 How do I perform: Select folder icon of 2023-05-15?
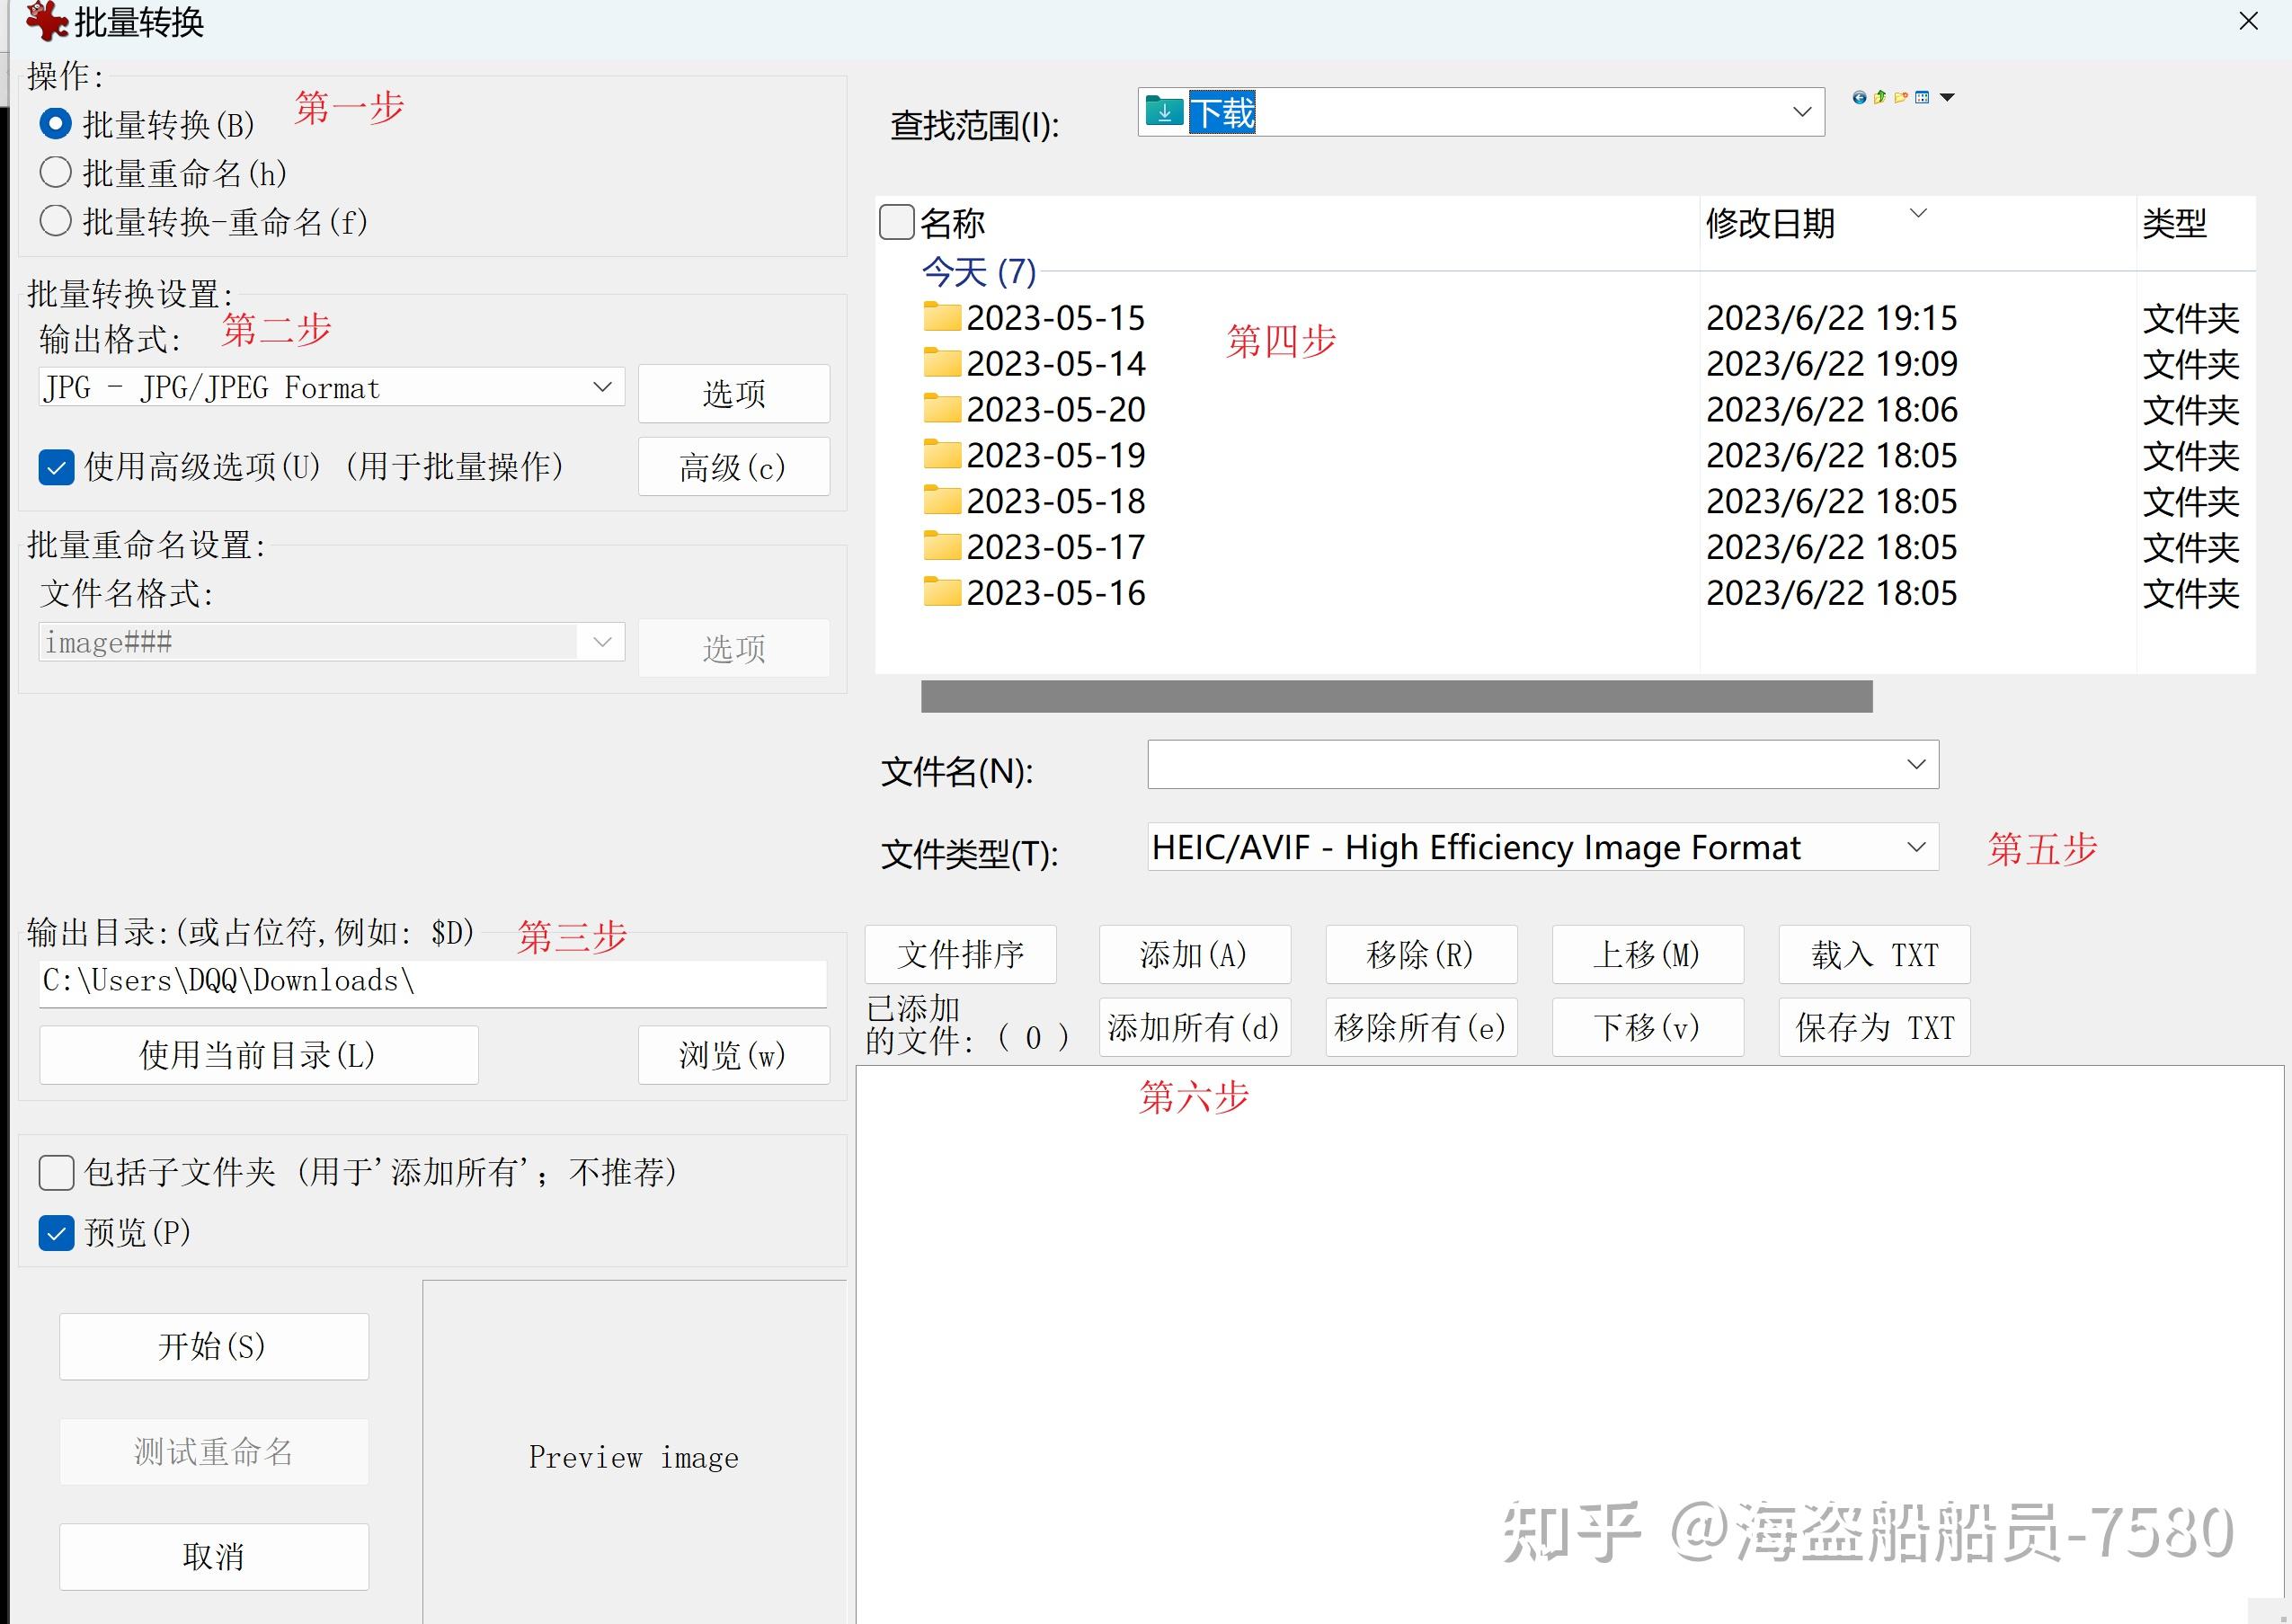click(941, 317)
